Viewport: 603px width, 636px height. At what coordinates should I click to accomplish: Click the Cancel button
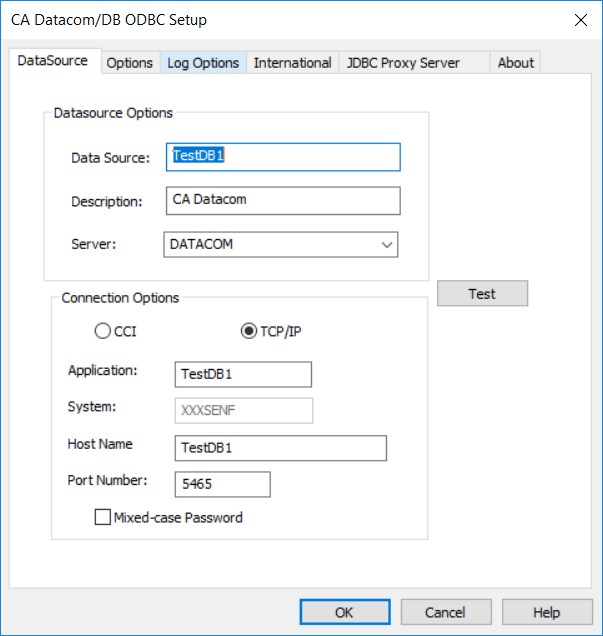point(445,612)
